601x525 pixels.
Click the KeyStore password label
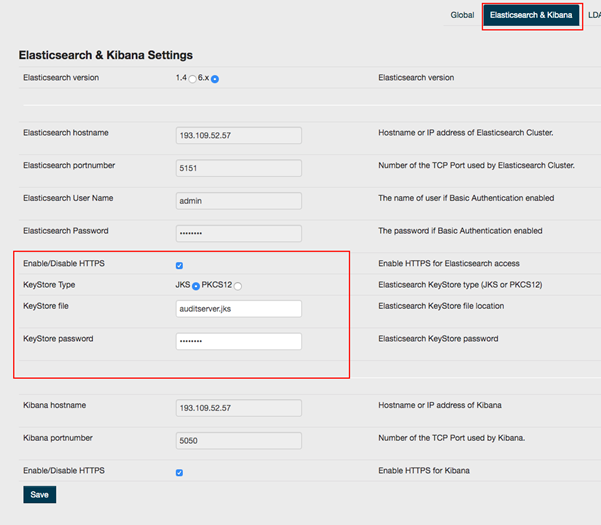(x=58, y=339)
